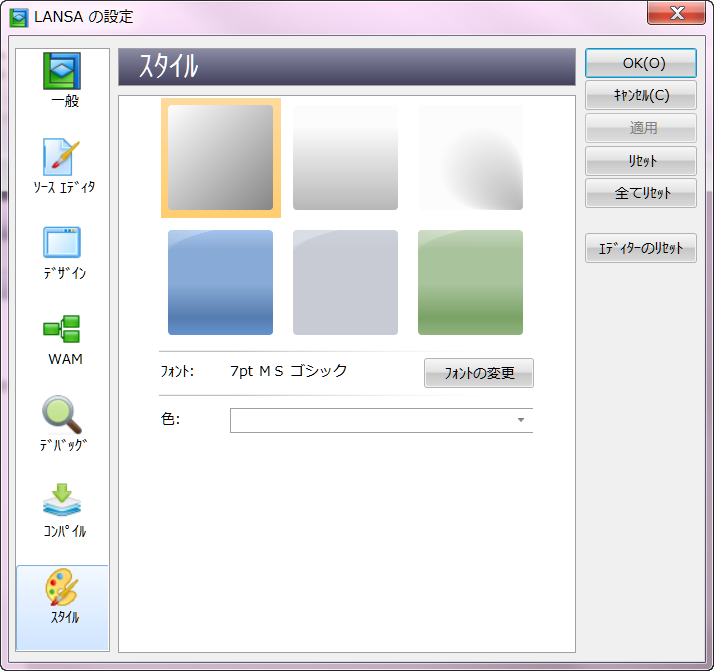This screenshot has height=671, width=714.
Task: Open the 色 color dropdown
Action: point(382,420)
